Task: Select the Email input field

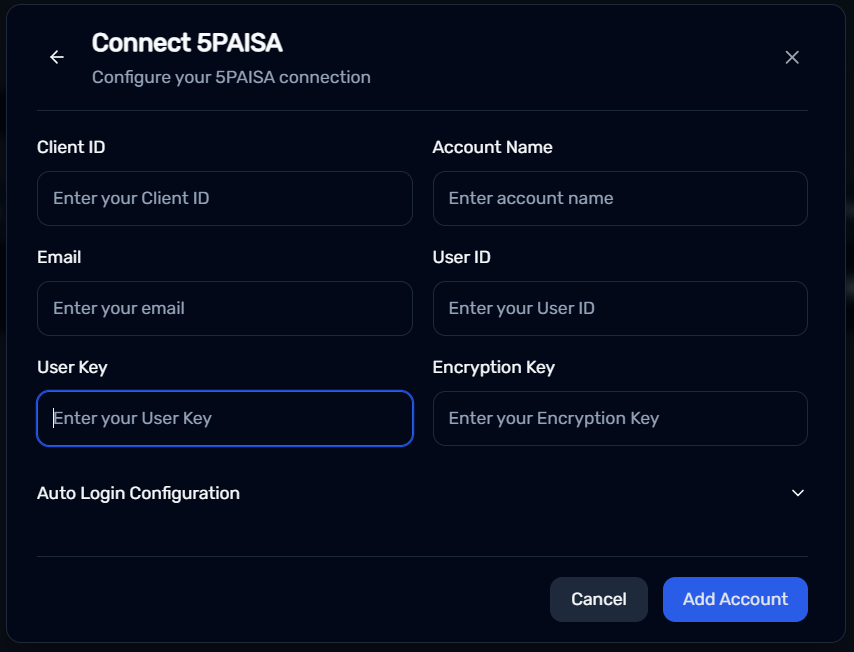Action: [225, 308]
